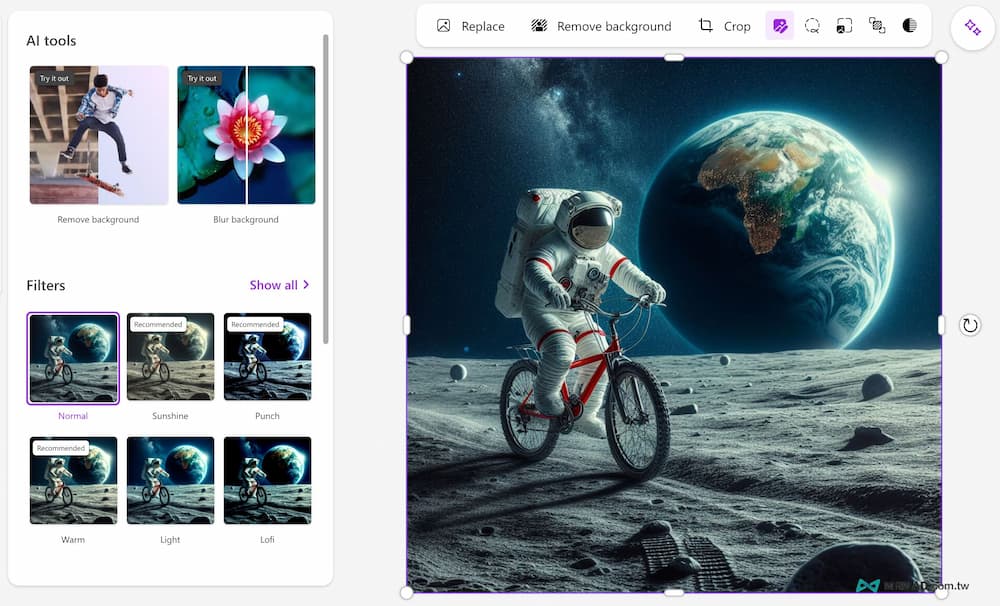Click the set as background icon
The height and width of the screenshot is (606, 1000).
tap(844, 26)
